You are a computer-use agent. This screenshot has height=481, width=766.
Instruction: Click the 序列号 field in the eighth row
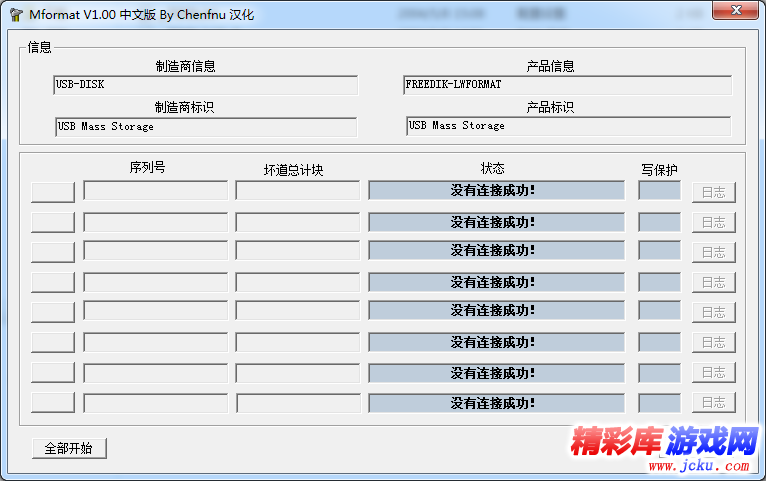pos(155,403)
